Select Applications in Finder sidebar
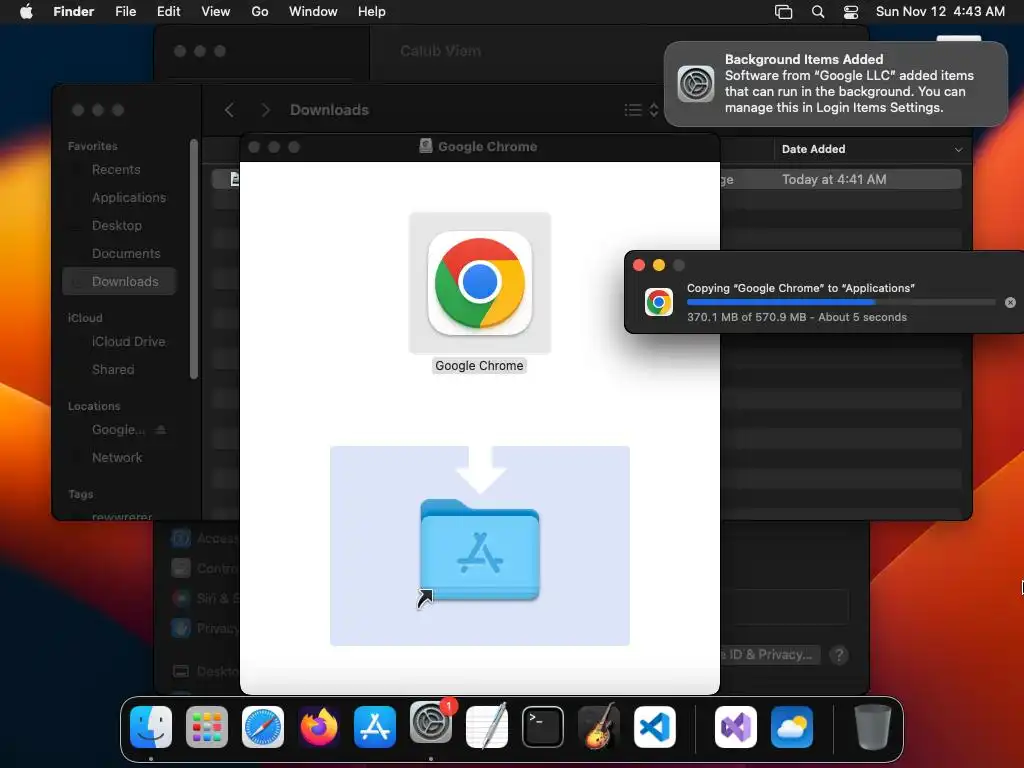 click(x=129, y=198)
